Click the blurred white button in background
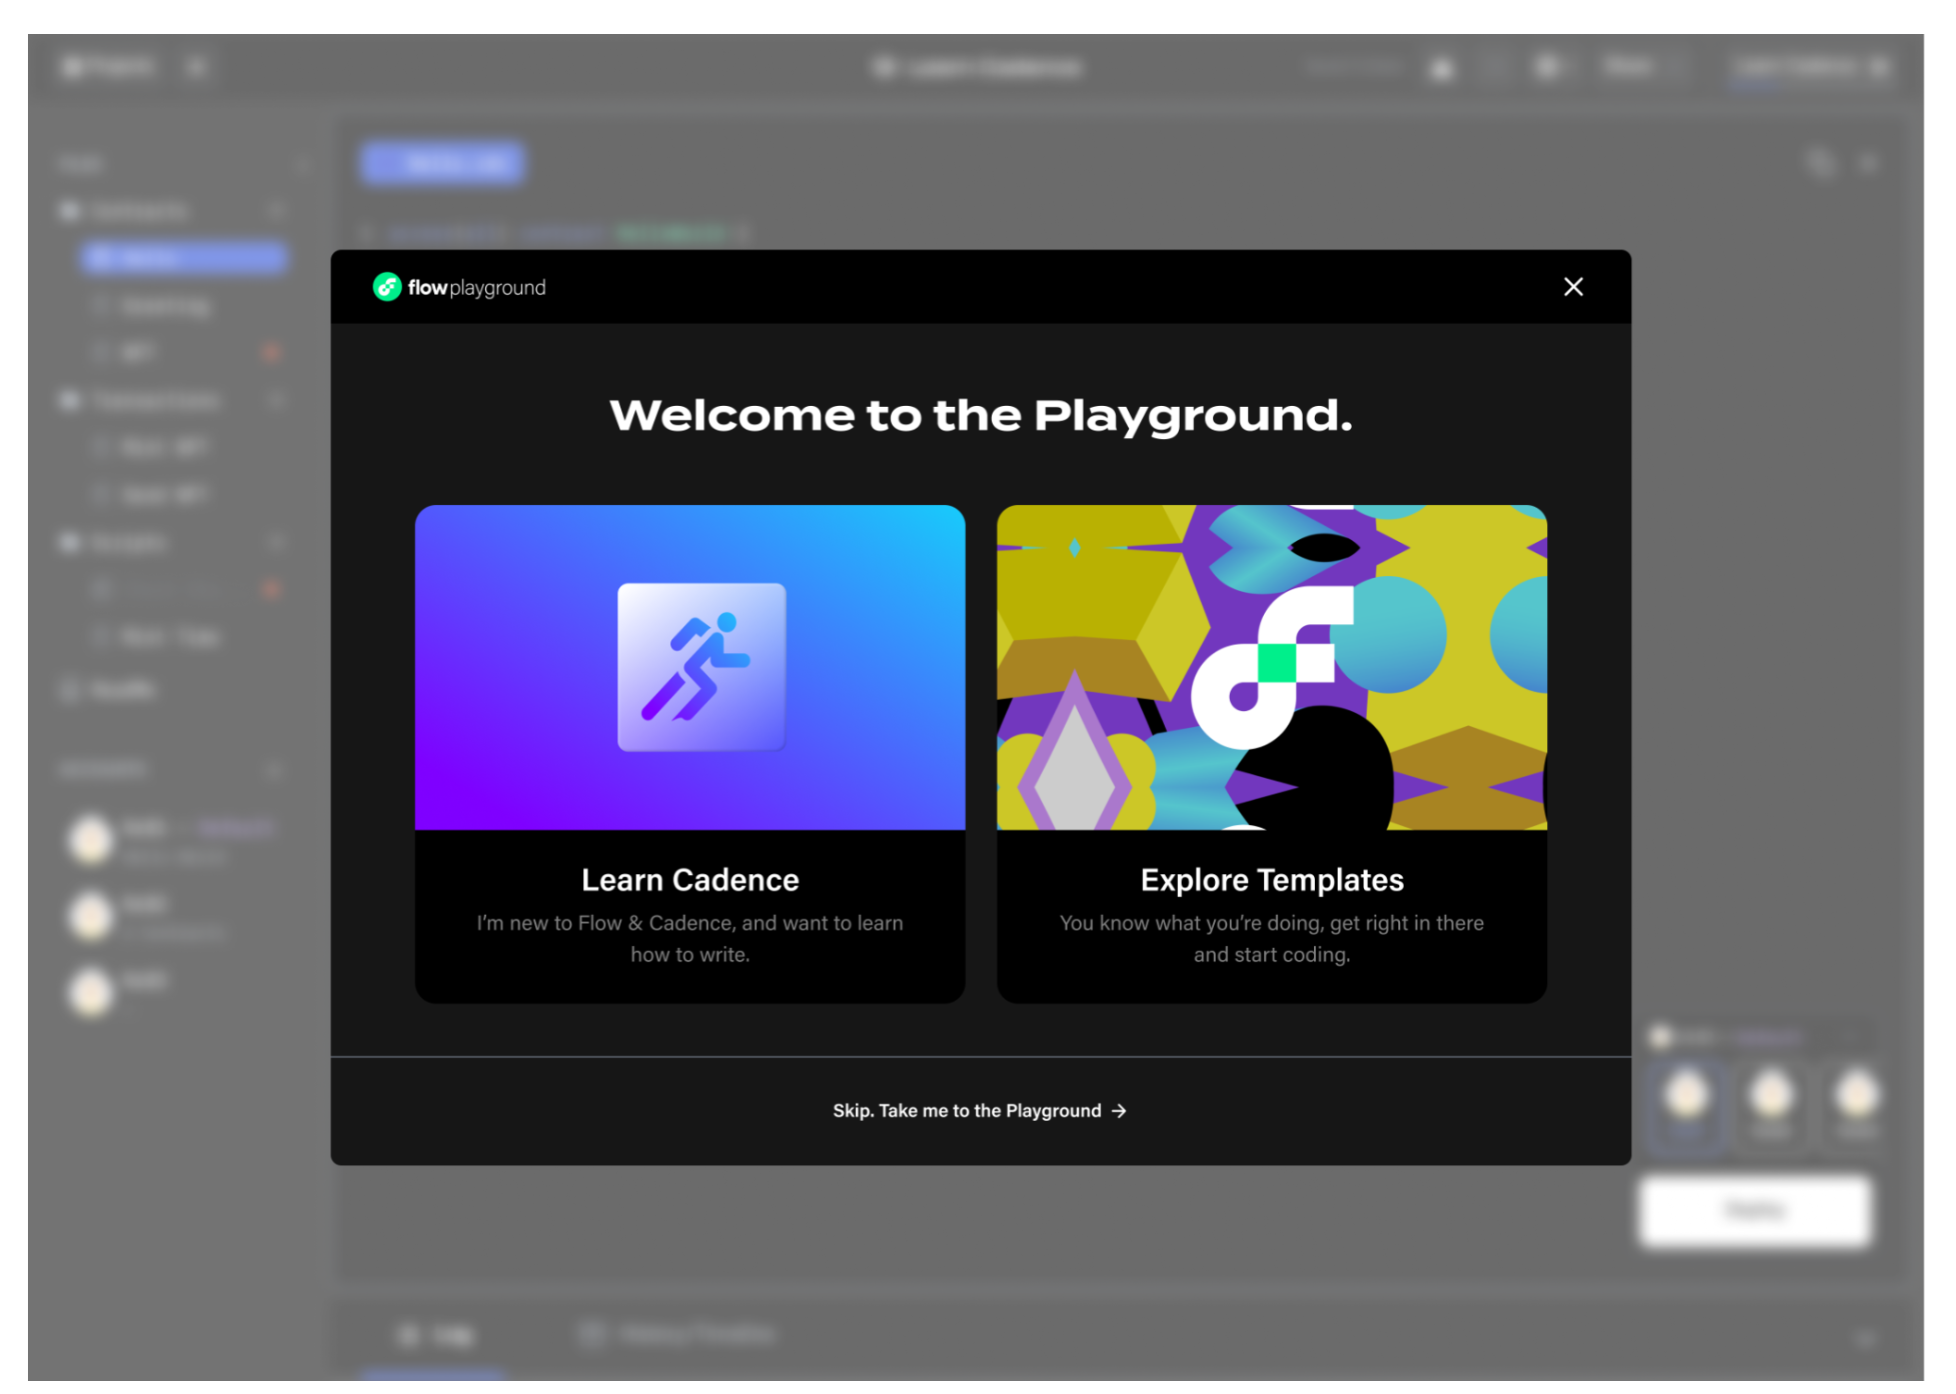1956x1394 pixels. click(1754, 1211)
